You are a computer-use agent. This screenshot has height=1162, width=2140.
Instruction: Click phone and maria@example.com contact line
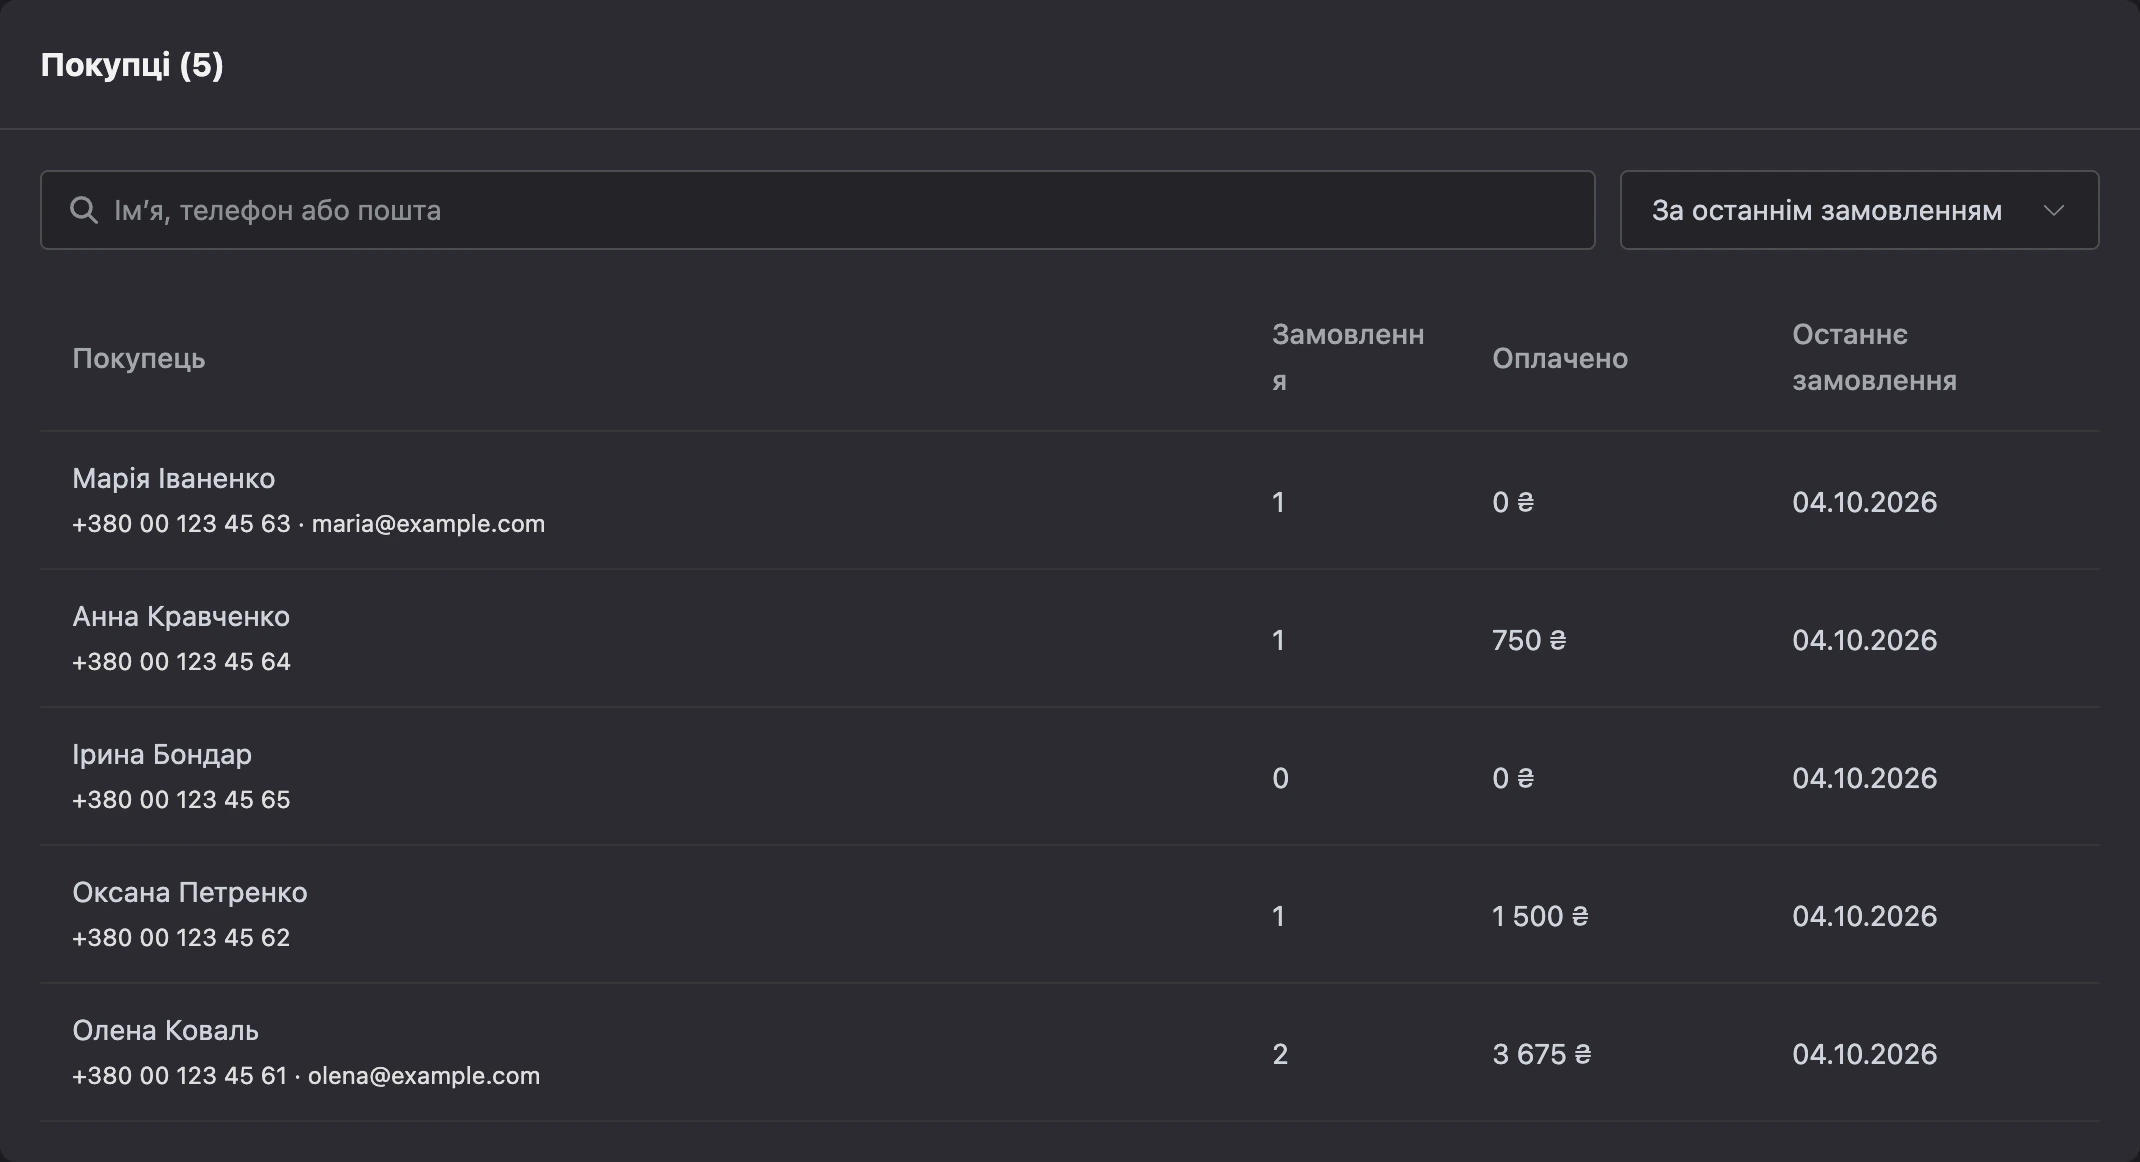(x=308, y=524)
